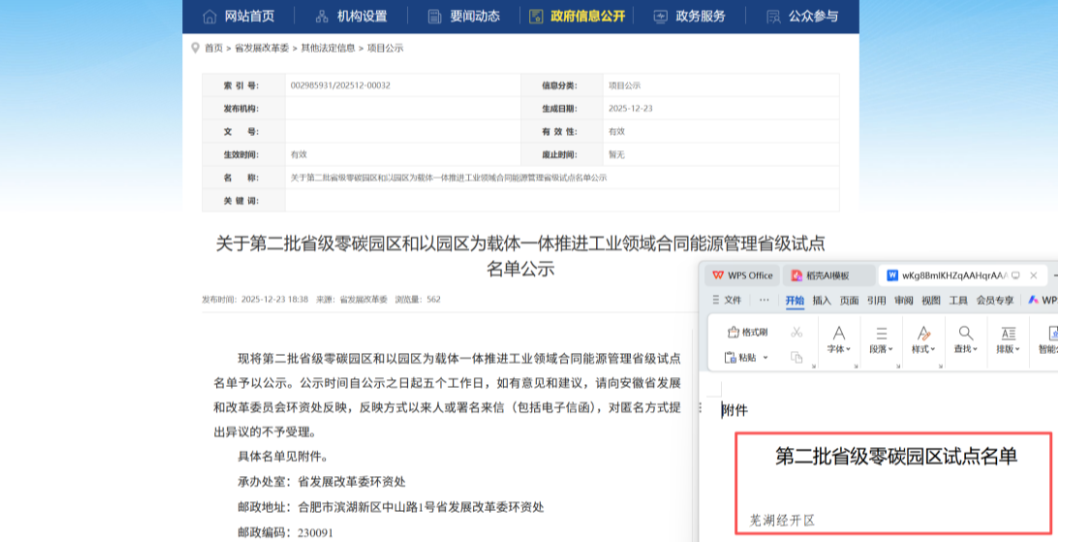
Task: Open 机构设置 in the site navigation
Action: (362, 16)
